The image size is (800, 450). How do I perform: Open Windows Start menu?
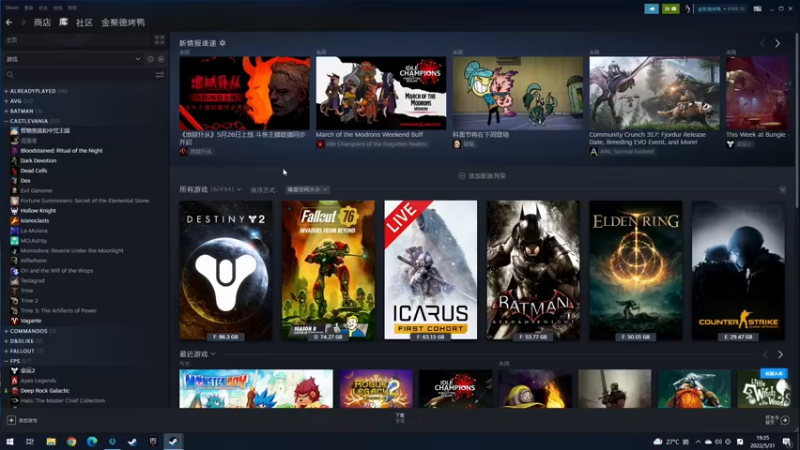click(10, 441)
